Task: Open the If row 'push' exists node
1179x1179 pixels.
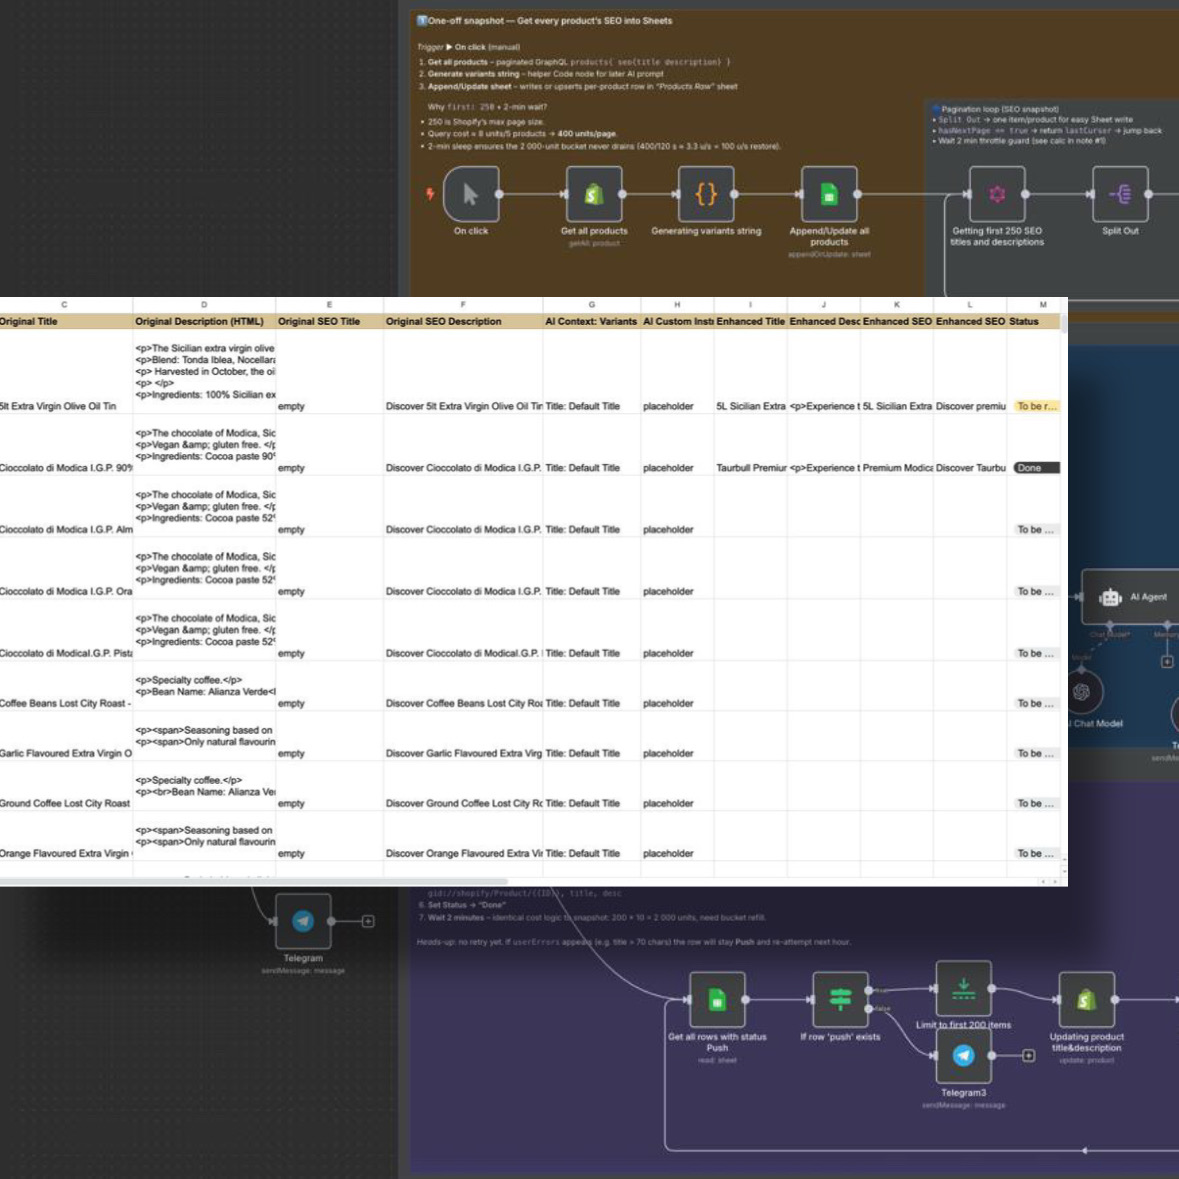Action: click(x=841, y=1000)
